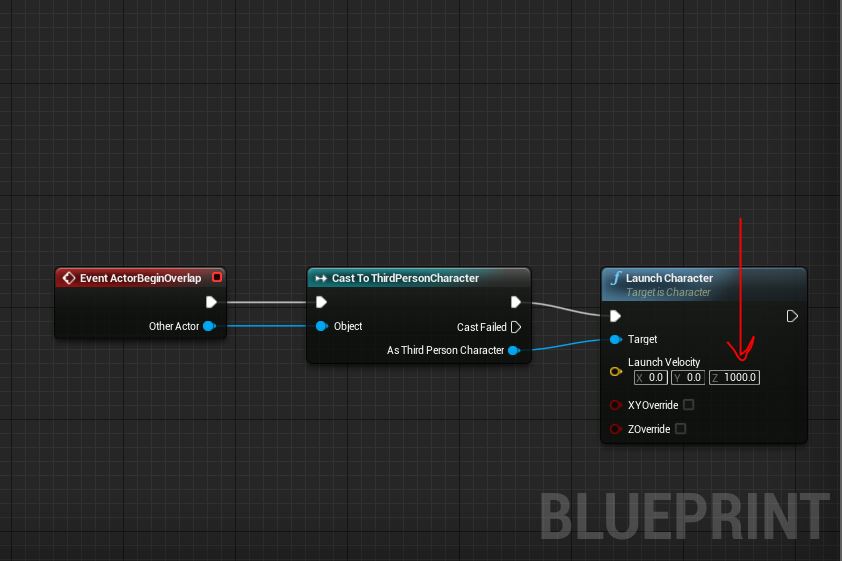Click the Cast Failed label

coord(482,327)
